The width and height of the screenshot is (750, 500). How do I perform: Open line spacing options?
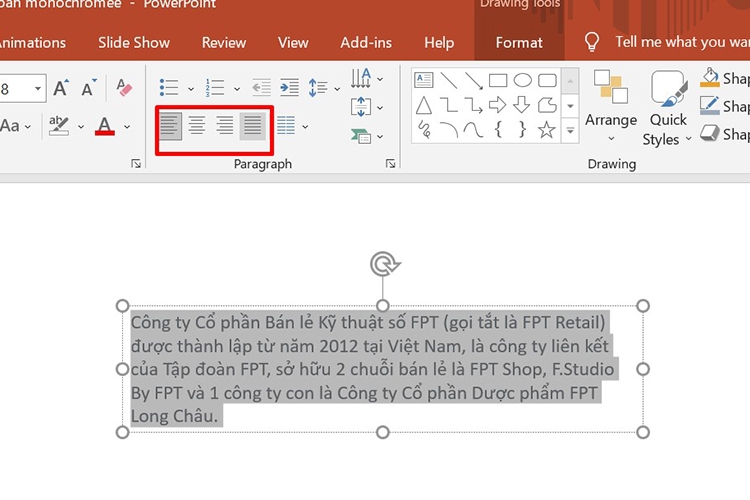point(324,88)
